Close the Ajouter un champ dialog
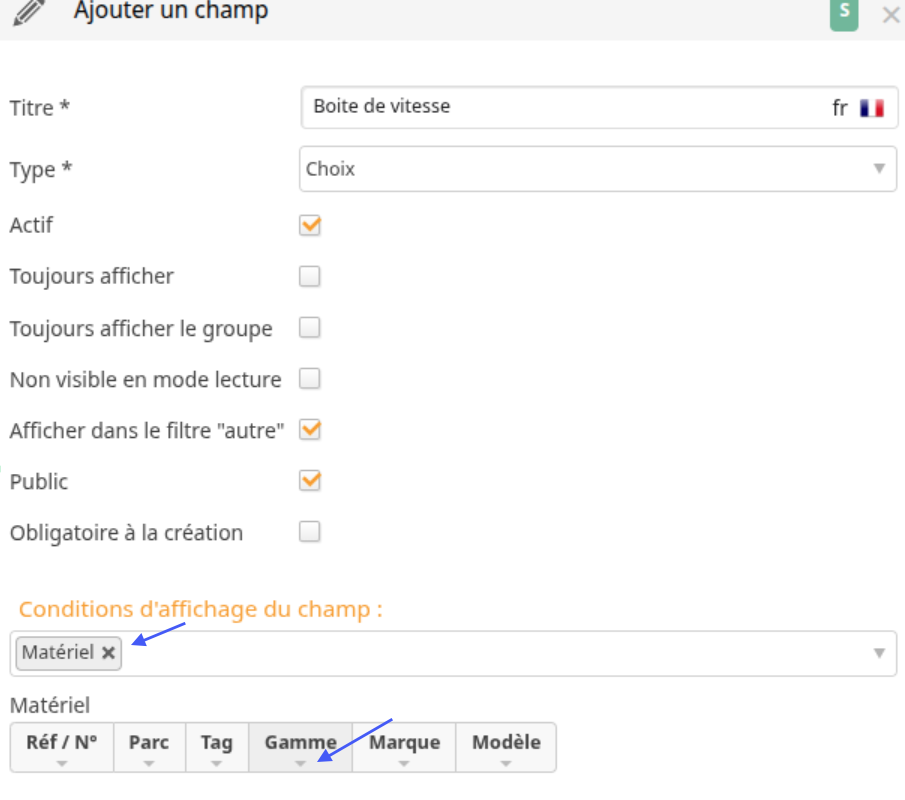The image size is (905, 800). tap(891, 14)
